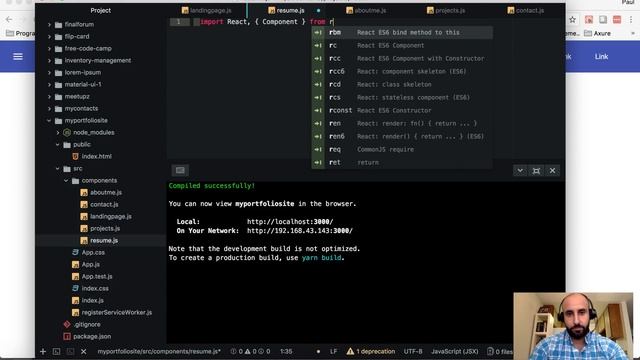640x360 pixels.
Task: Choose the ren6 render ES6 snippet
Action: tap(402, 136)
